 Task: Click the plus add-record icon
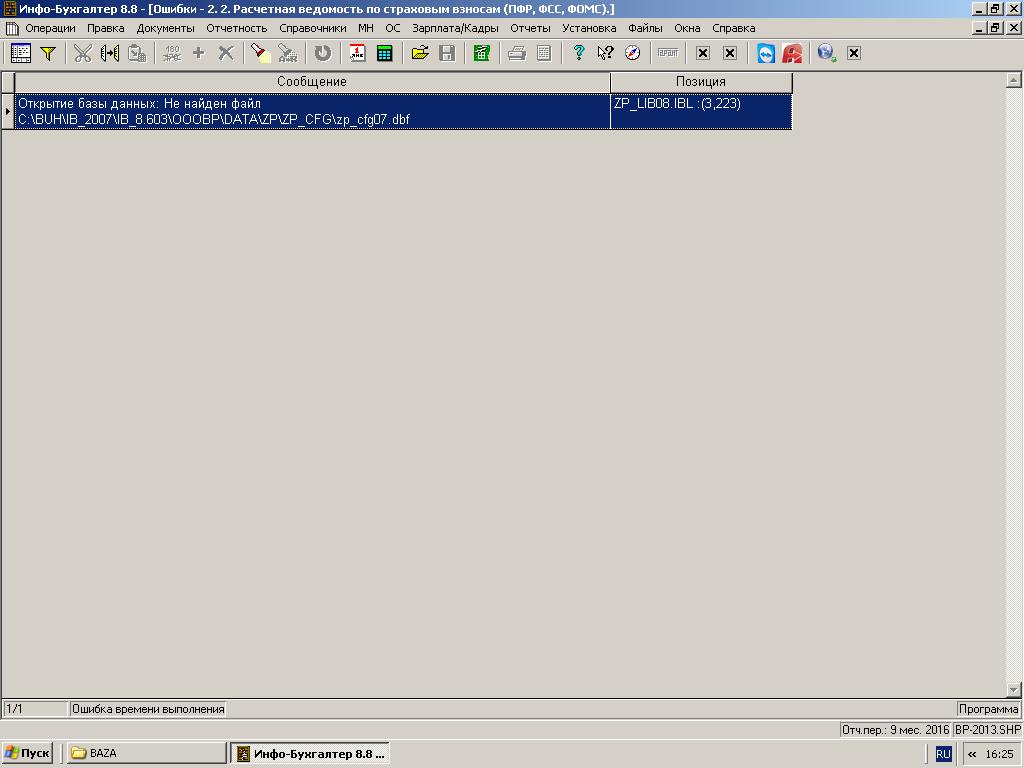pyautogui.click(x=199, y=53)
